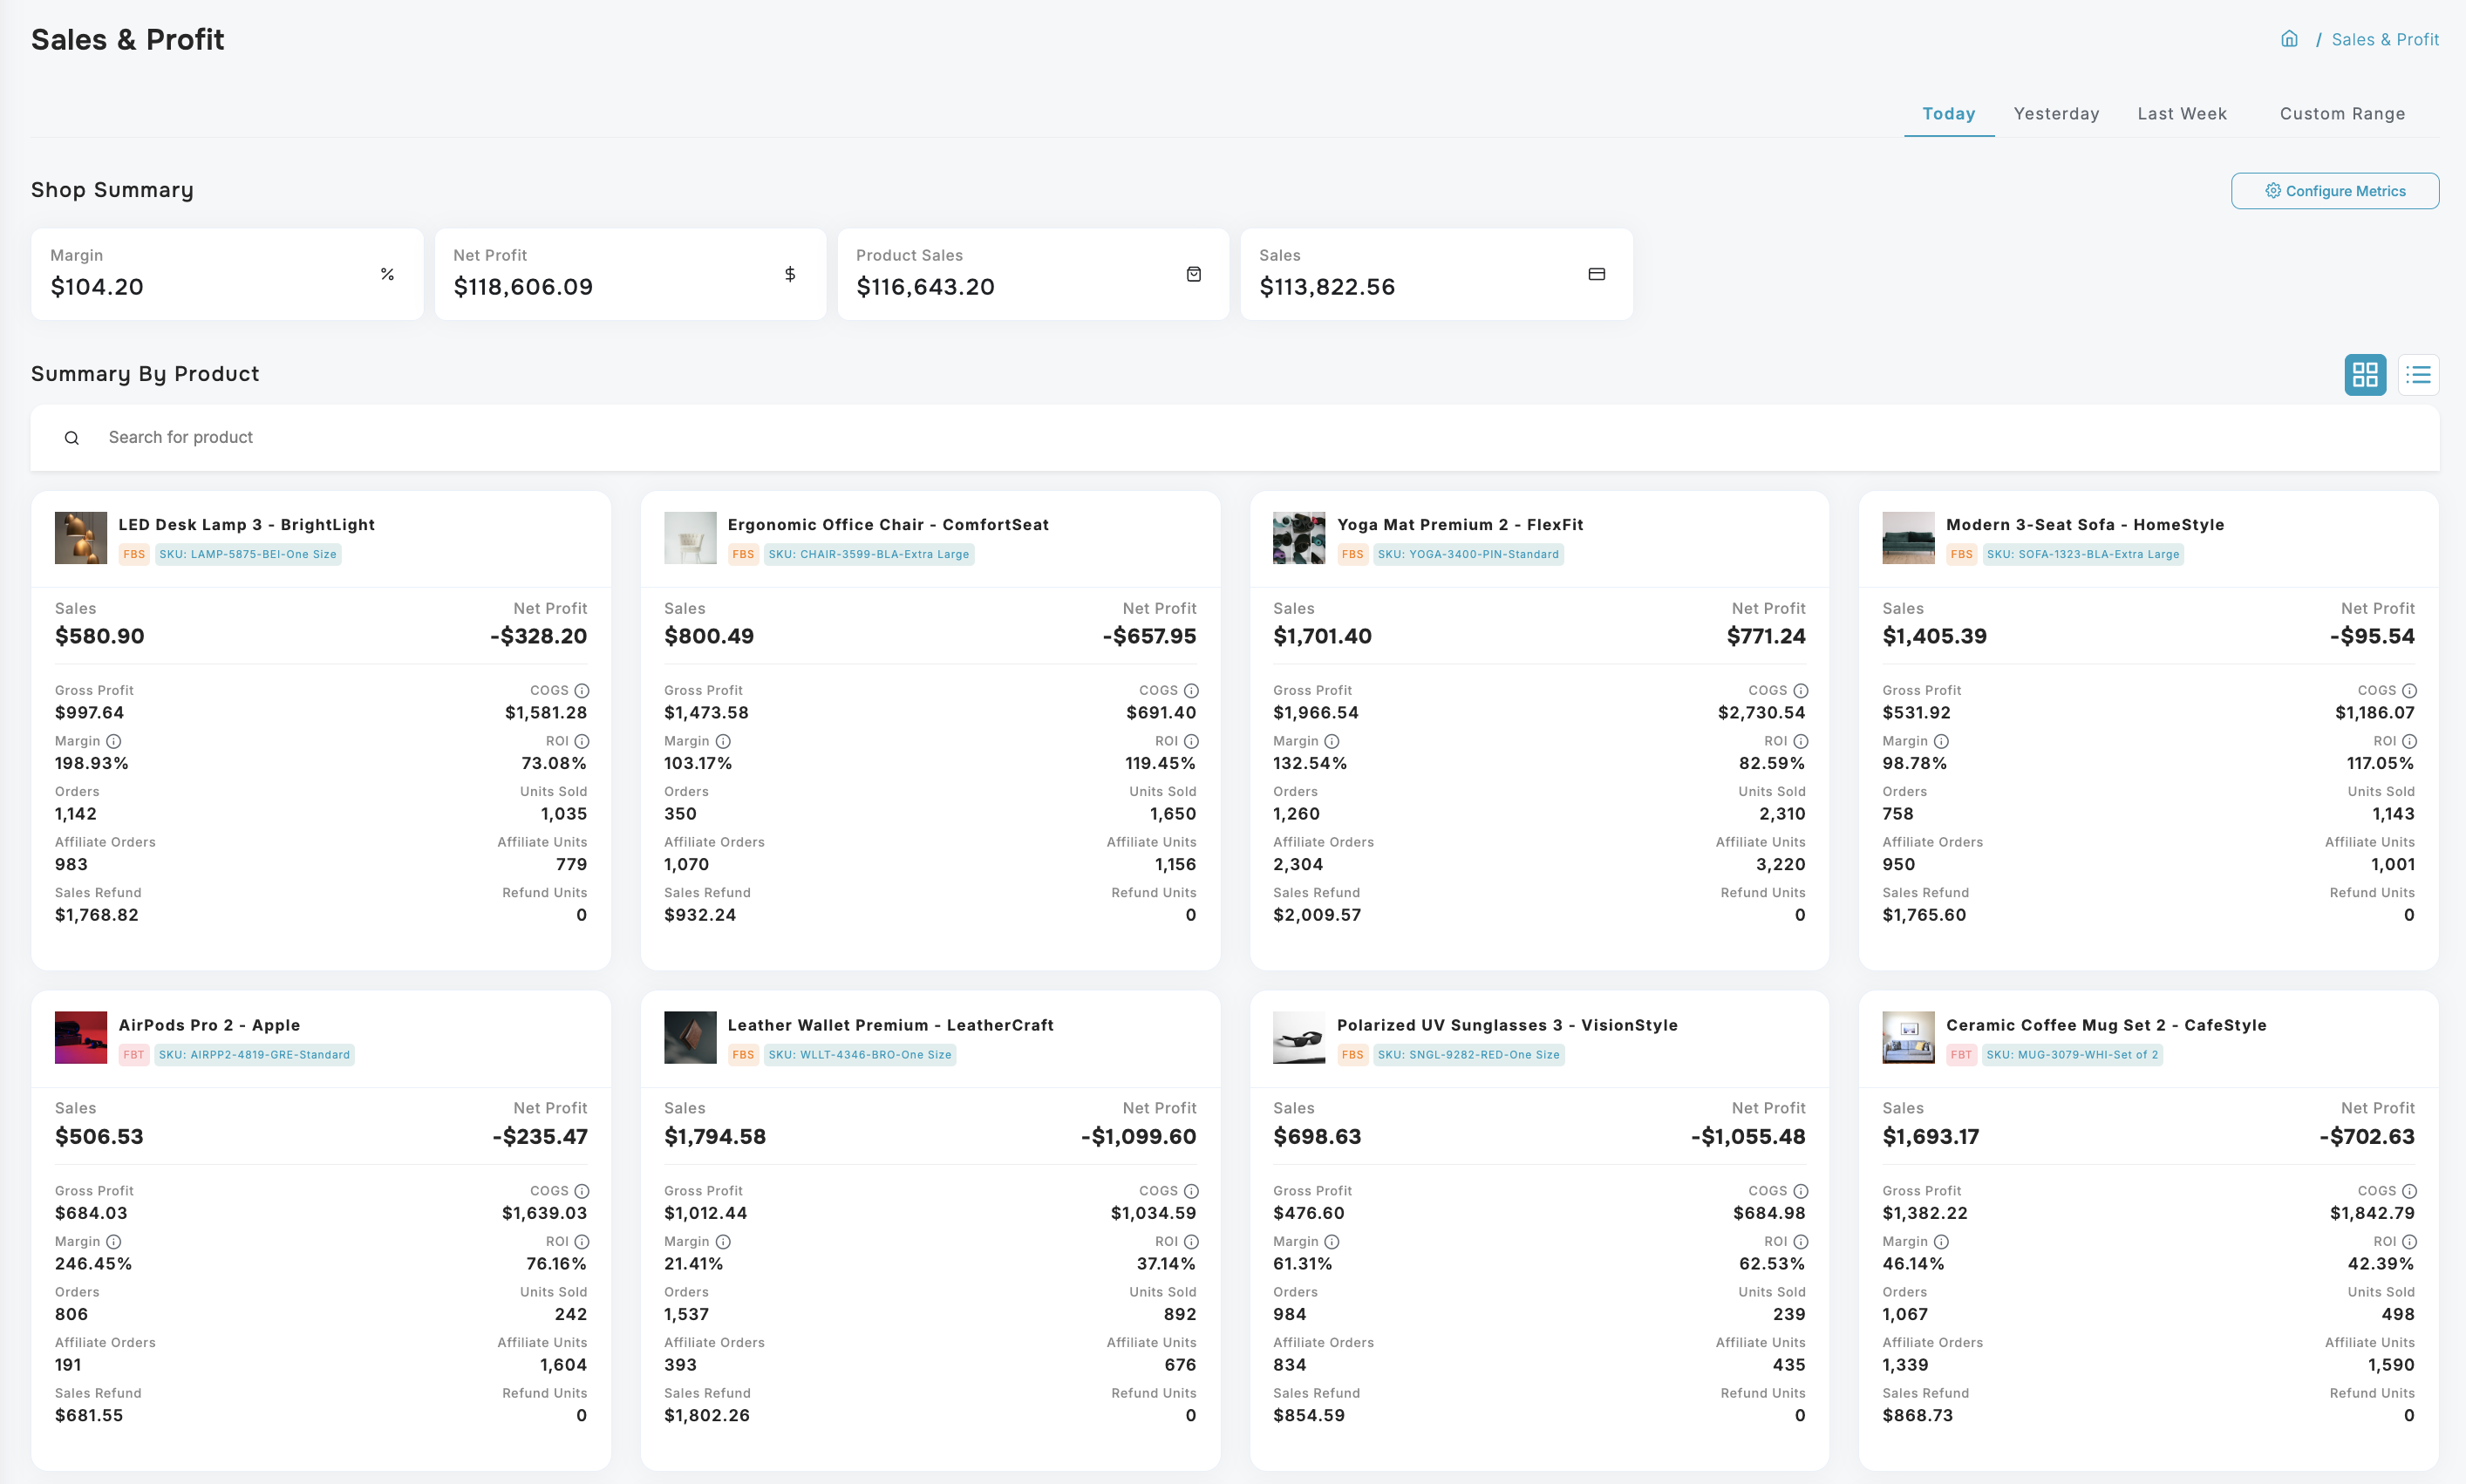
Task: Click the search magnifier icon
Action: pyautogui.click(x=72, y=438)
